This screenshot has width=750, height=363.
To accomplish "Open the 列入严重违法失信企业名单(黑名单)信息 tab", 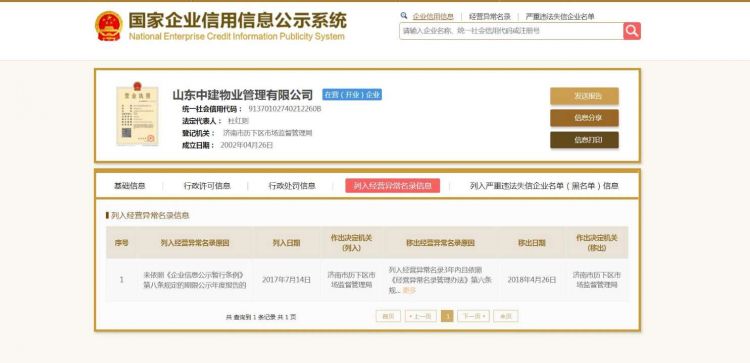I will [x=544, y=186].
